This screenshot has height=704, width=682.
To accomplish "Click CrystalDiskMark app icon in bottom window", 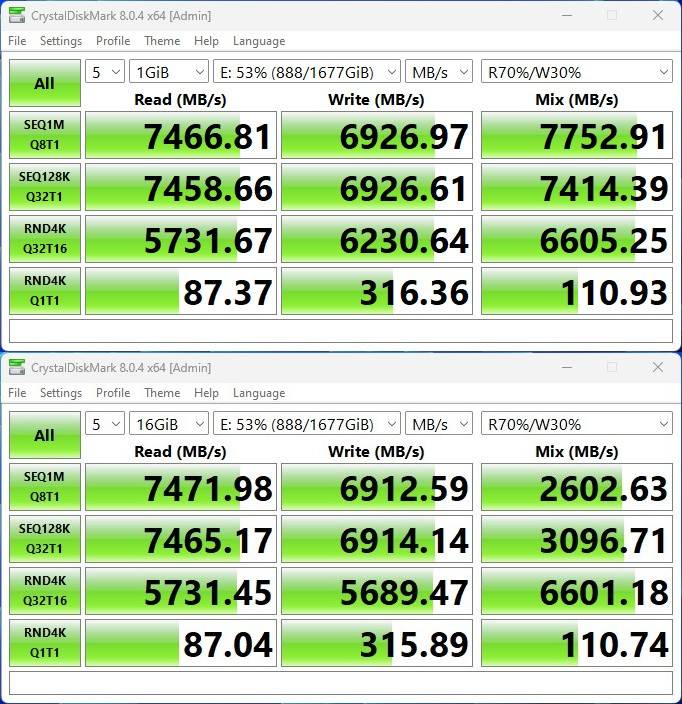I will pyautogui.click(x=17, y=367).
